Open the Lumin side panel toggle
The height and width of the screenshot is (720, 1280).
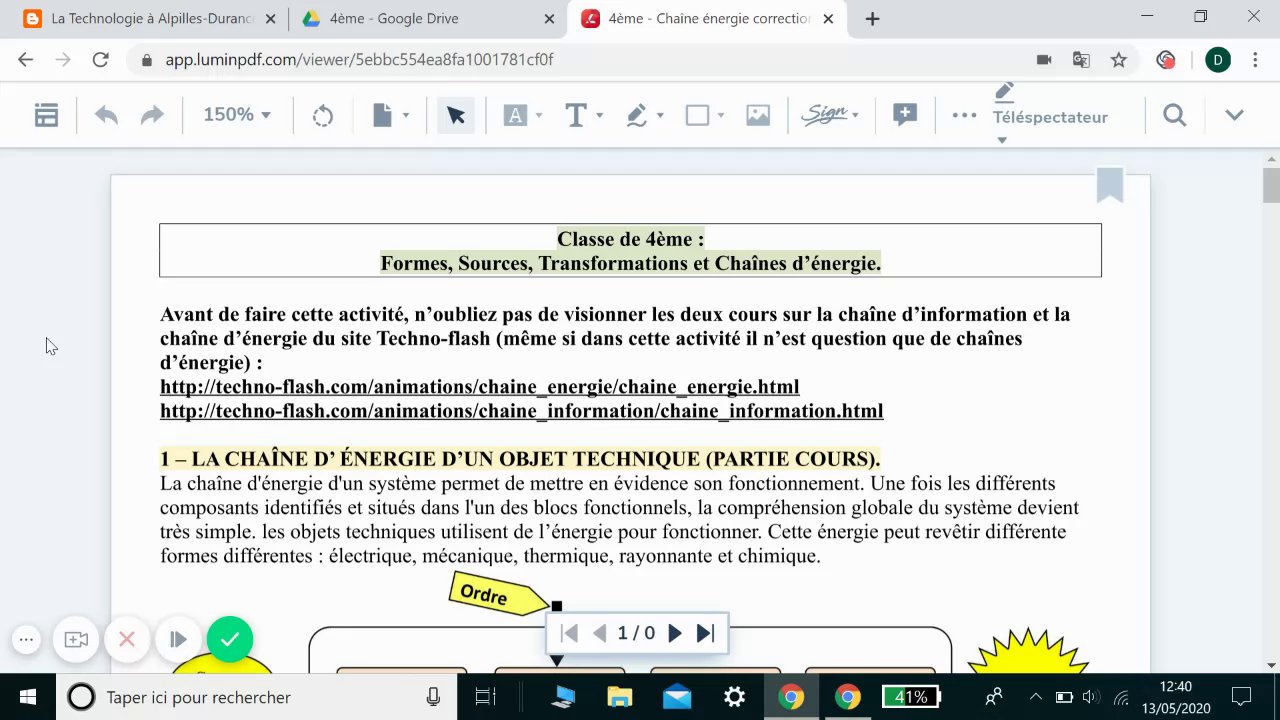pos(46,116)
